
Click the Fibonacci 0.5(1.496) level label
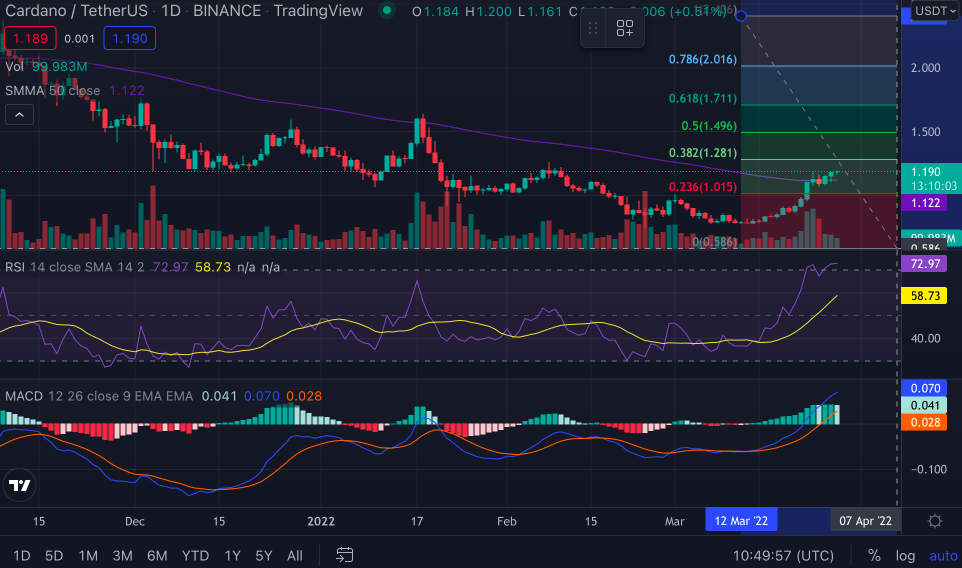tap(709, 126)
